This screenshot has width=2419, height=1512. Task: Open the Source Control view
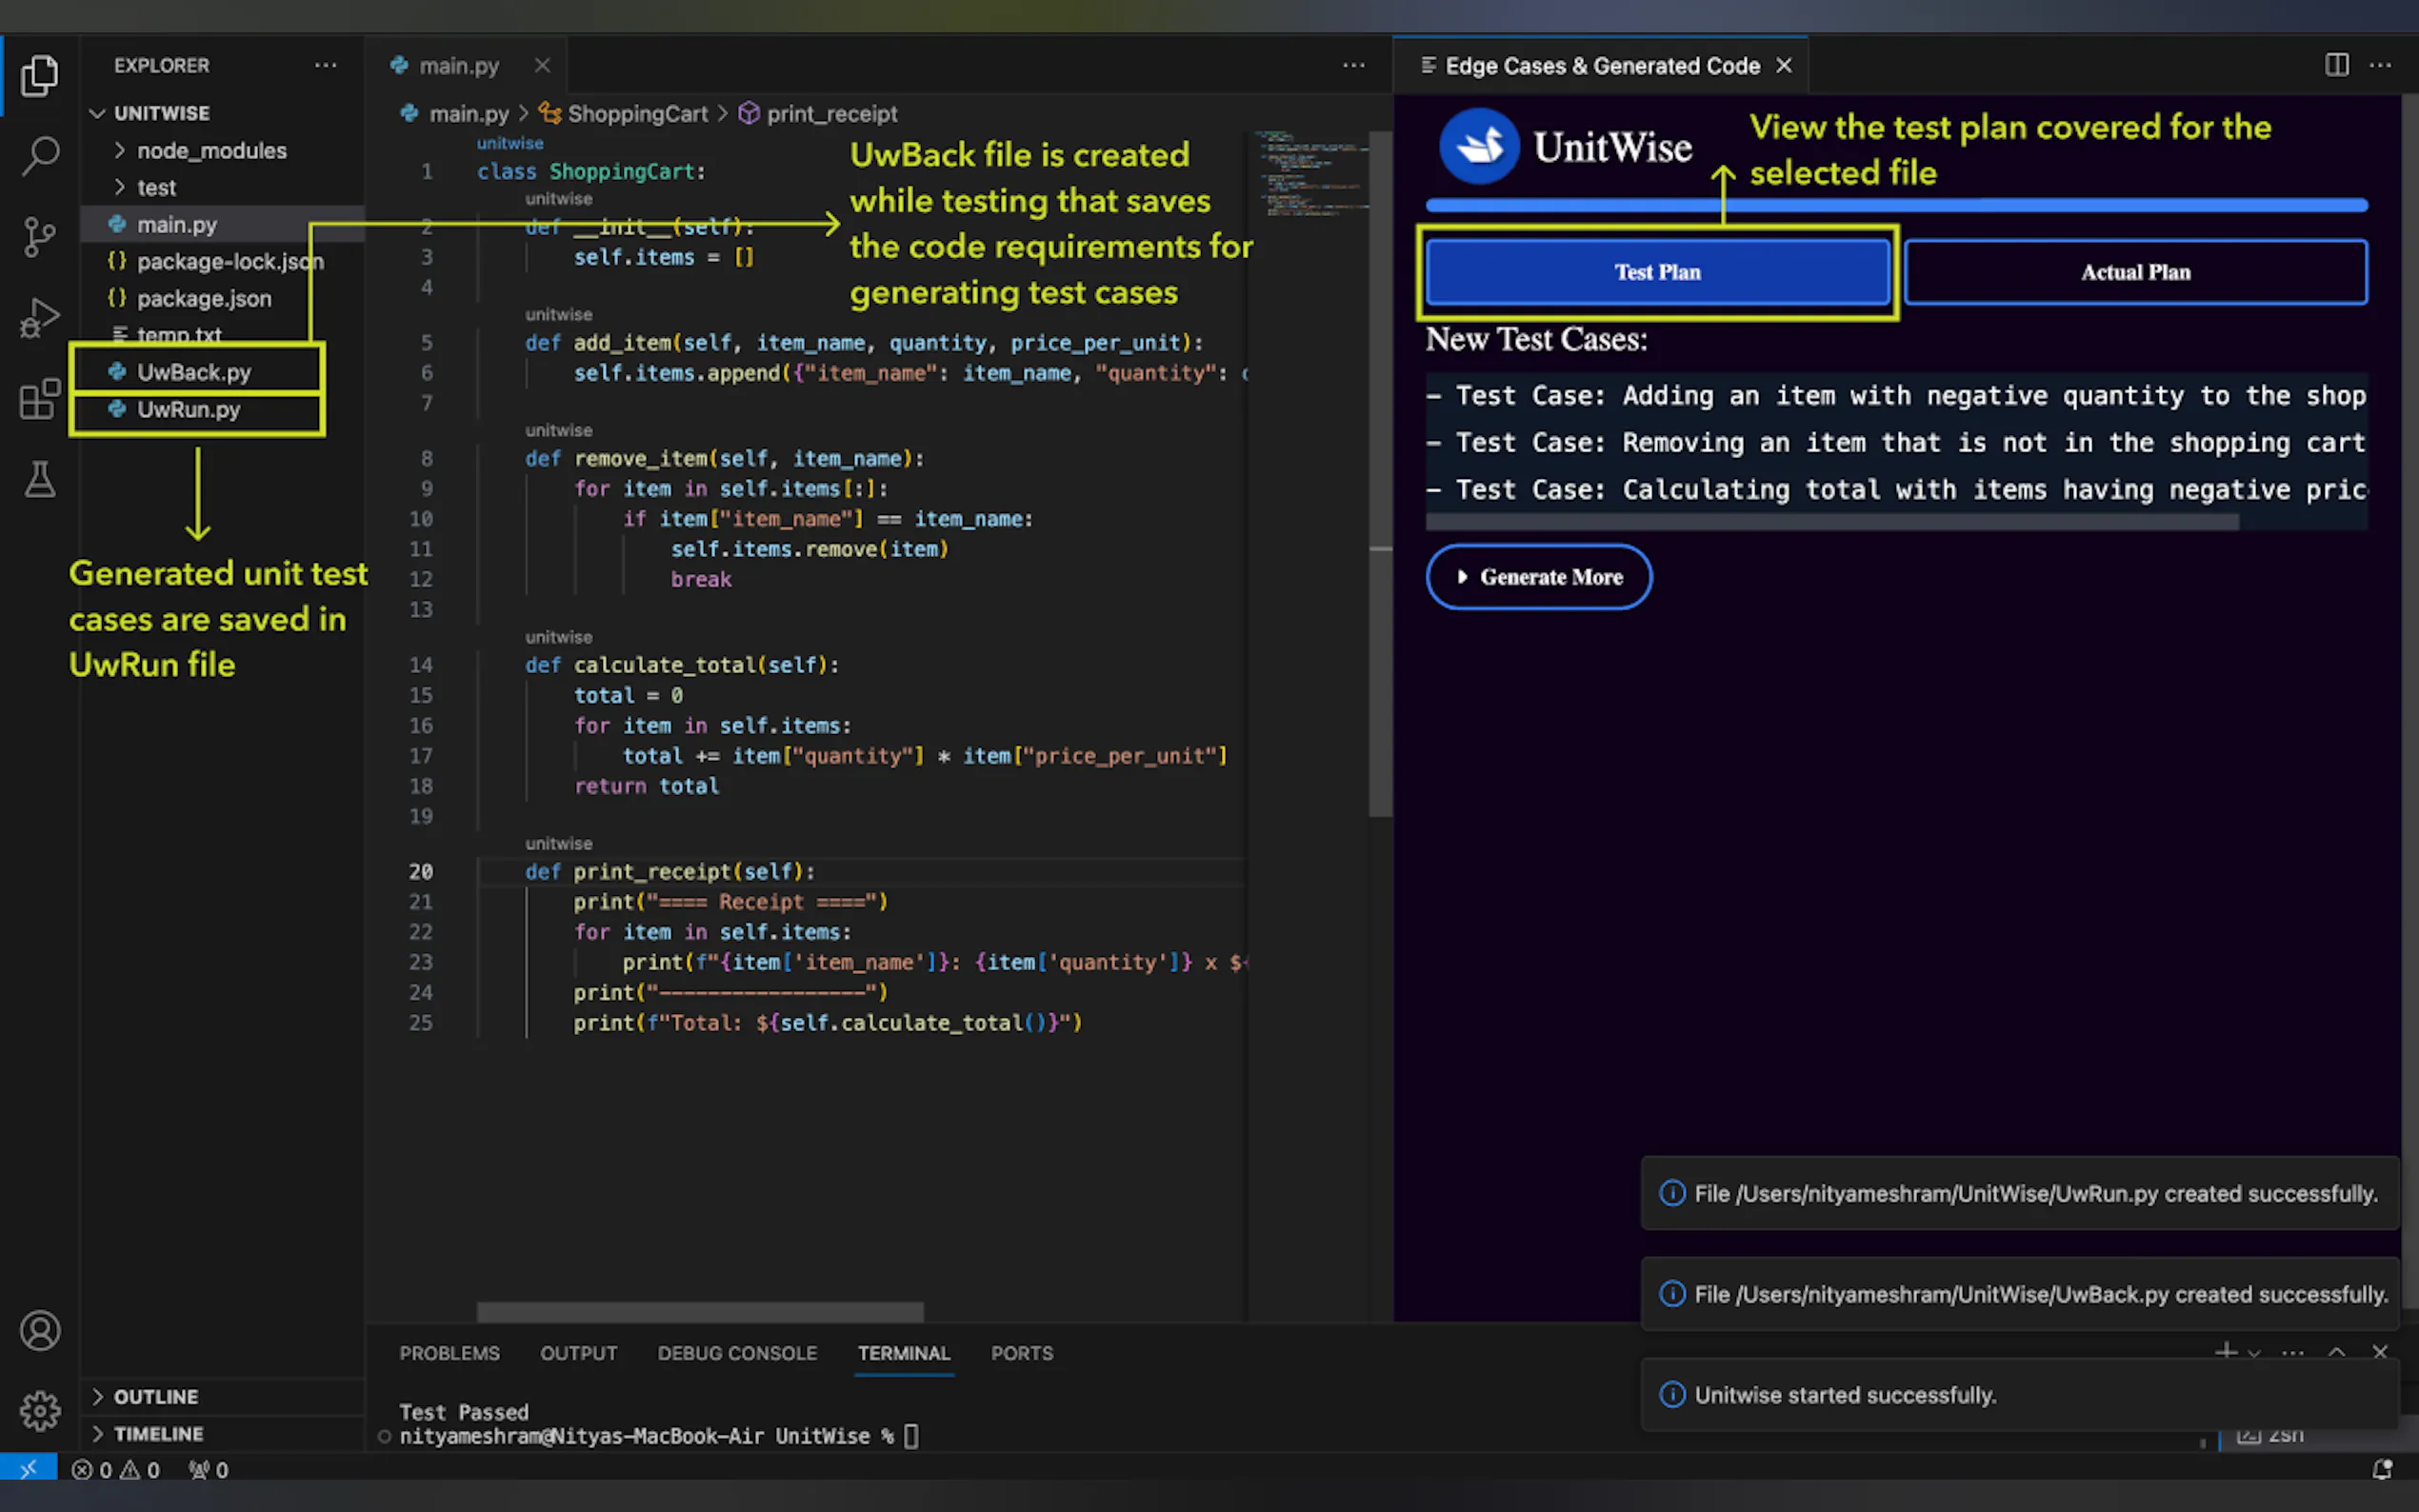point(40,237)
